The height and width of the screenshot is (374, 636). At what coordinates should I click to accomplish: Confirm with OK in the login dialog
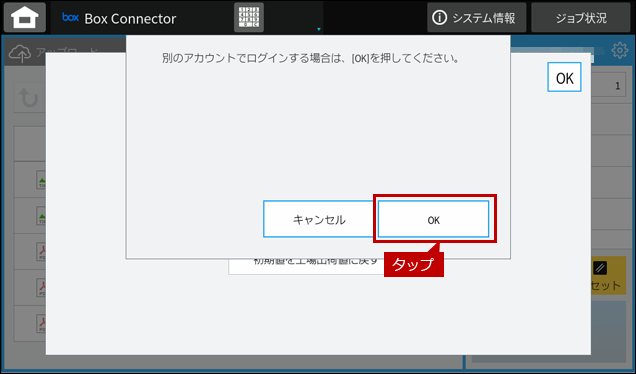[434, 219]
